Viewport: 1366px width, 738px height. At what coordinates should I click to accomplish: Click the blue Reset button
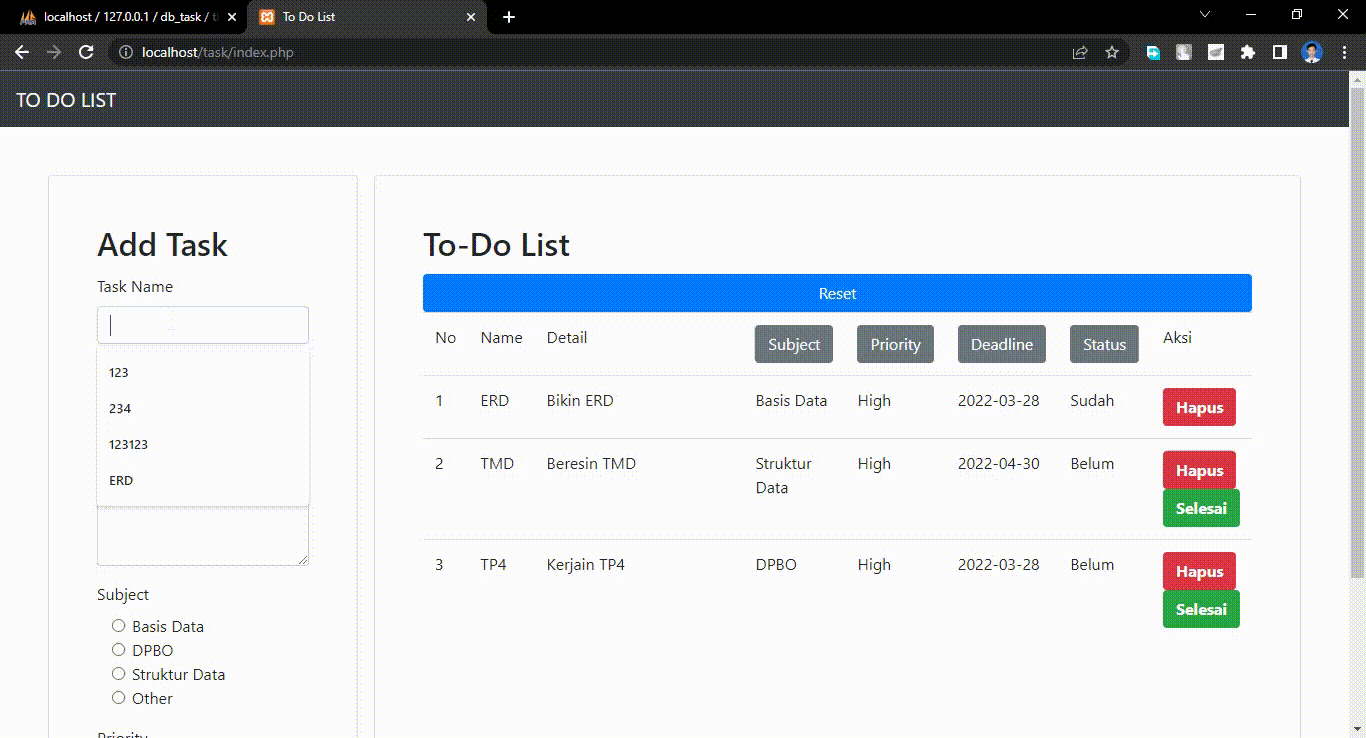(837, 293)
